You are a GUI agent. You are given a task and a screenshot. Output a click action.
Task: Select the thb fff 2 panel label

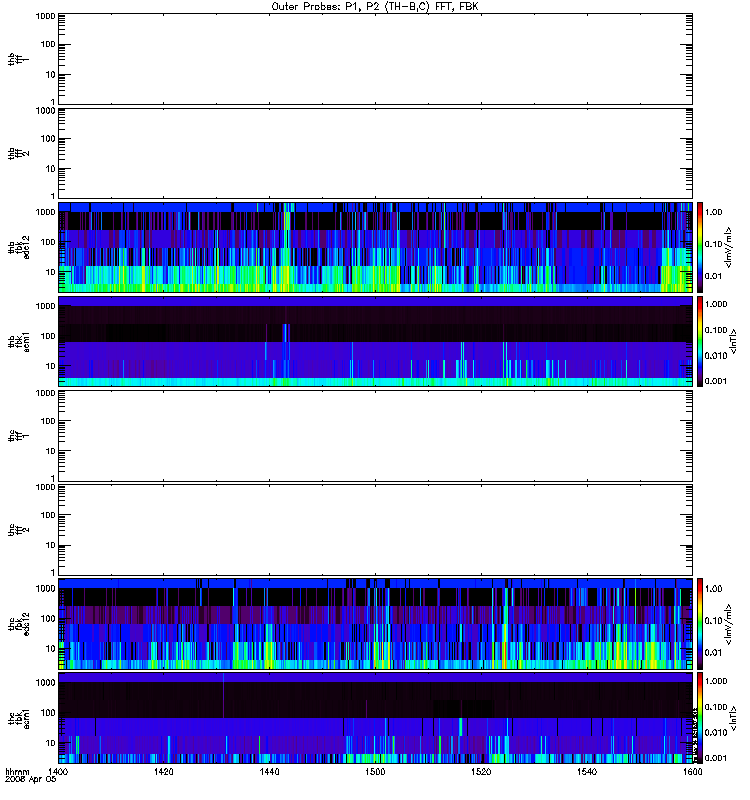[18, 154]
